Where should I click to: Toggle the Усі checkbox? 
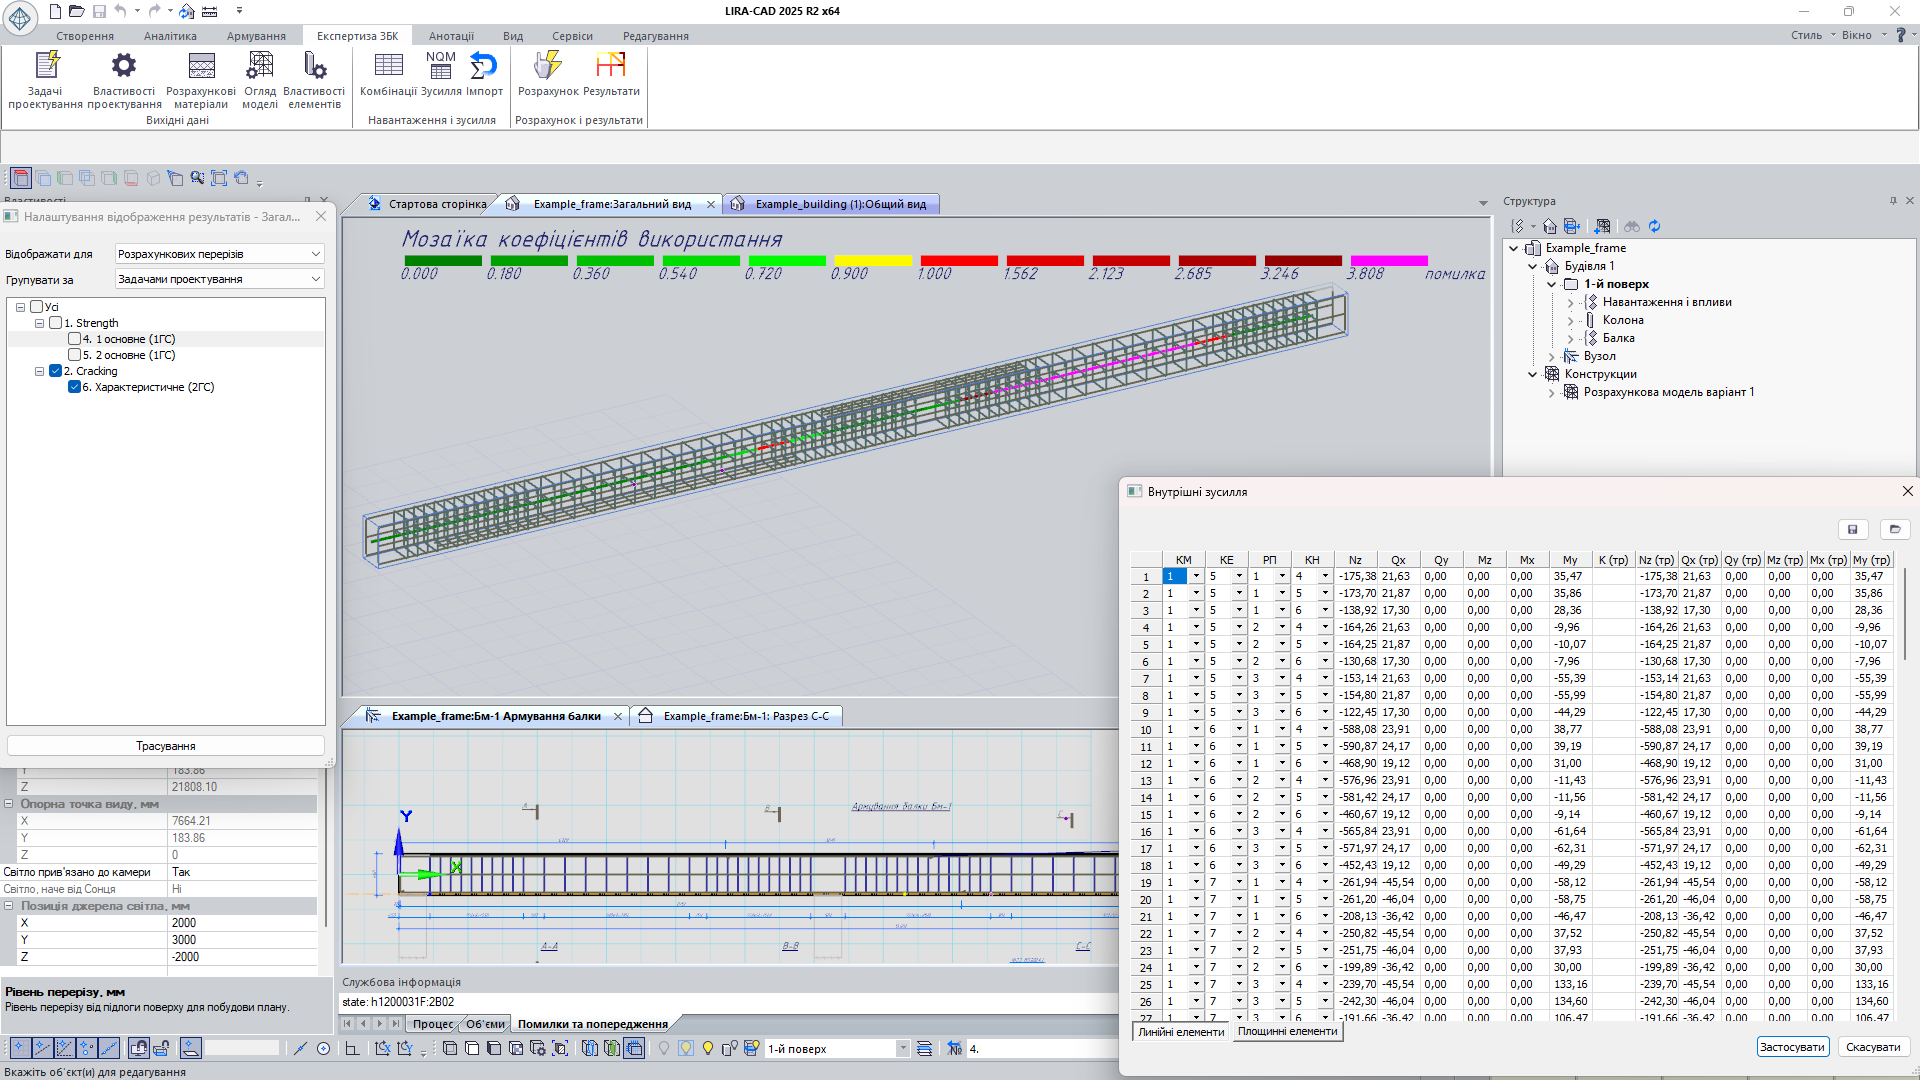click(x=37, y=307)
